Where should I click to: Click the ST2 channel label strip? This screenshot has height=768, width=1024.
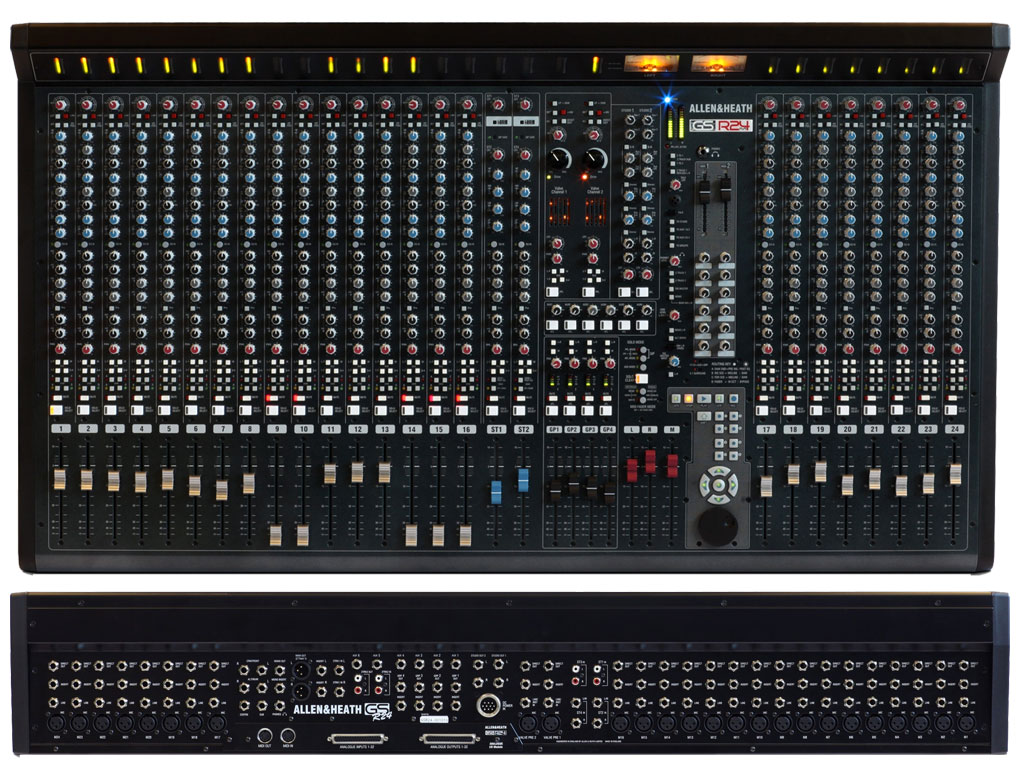click(523, 429)
